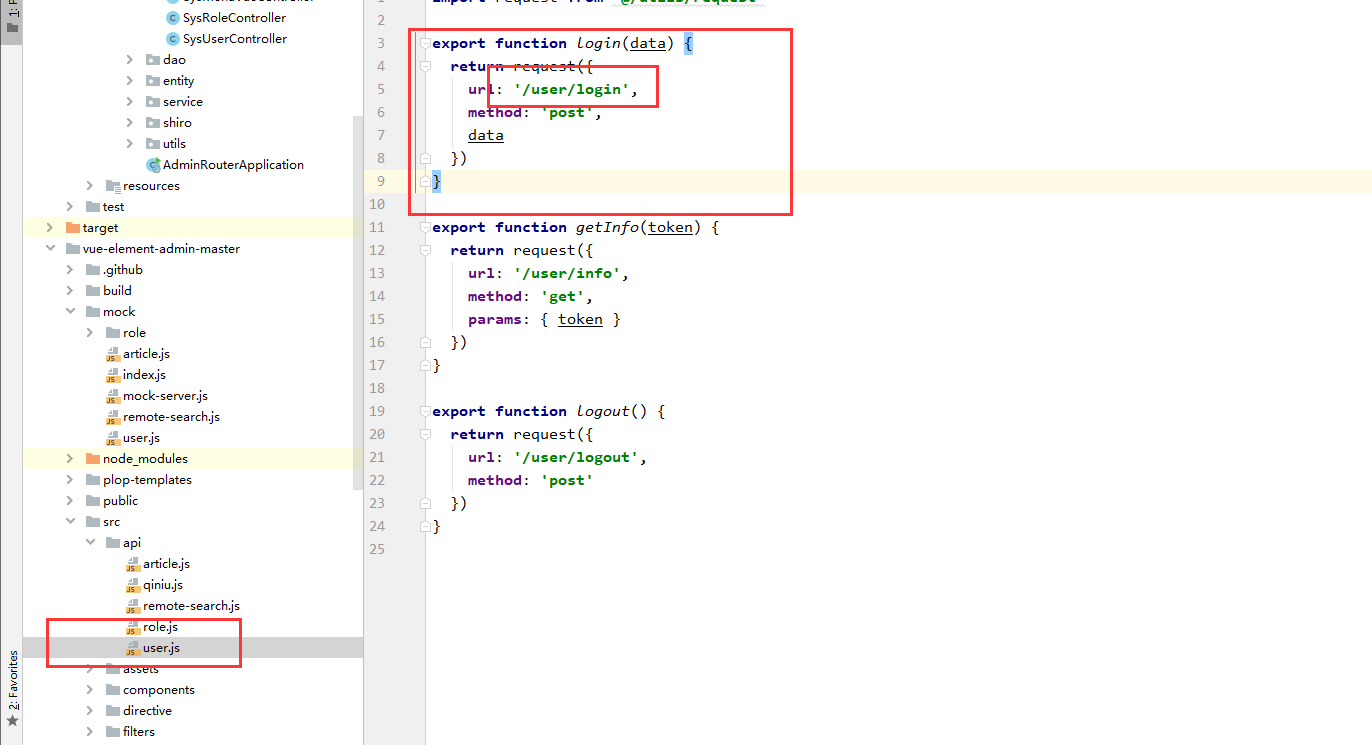Click the node_modules folder icon
Screen dimensions: 1372x745
pyautogui.click(x=93, y=459)
